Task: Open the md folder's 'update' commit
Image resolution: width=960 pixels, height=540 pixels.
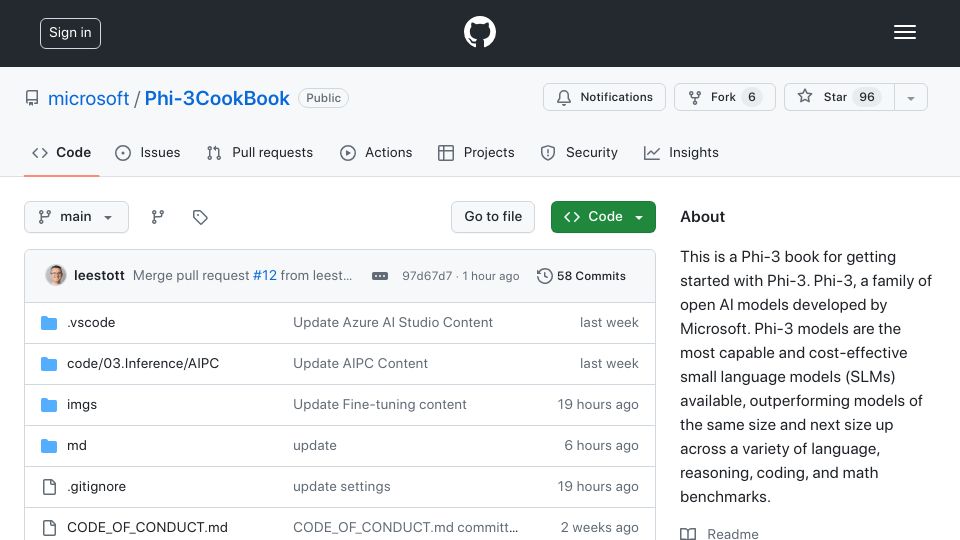Action: [315, 446]
